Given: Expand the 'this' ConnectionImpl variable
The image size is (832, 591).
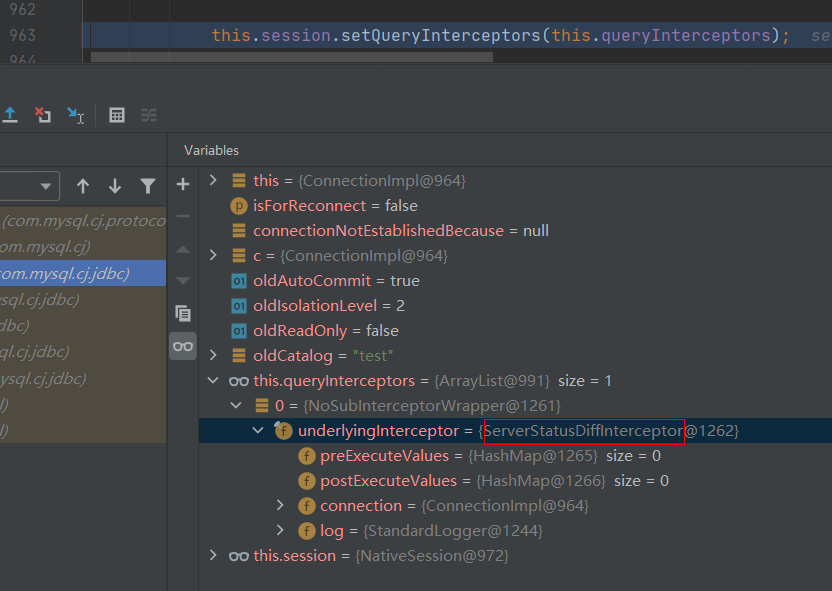Looking at the screenshot, I should [212, 181].
